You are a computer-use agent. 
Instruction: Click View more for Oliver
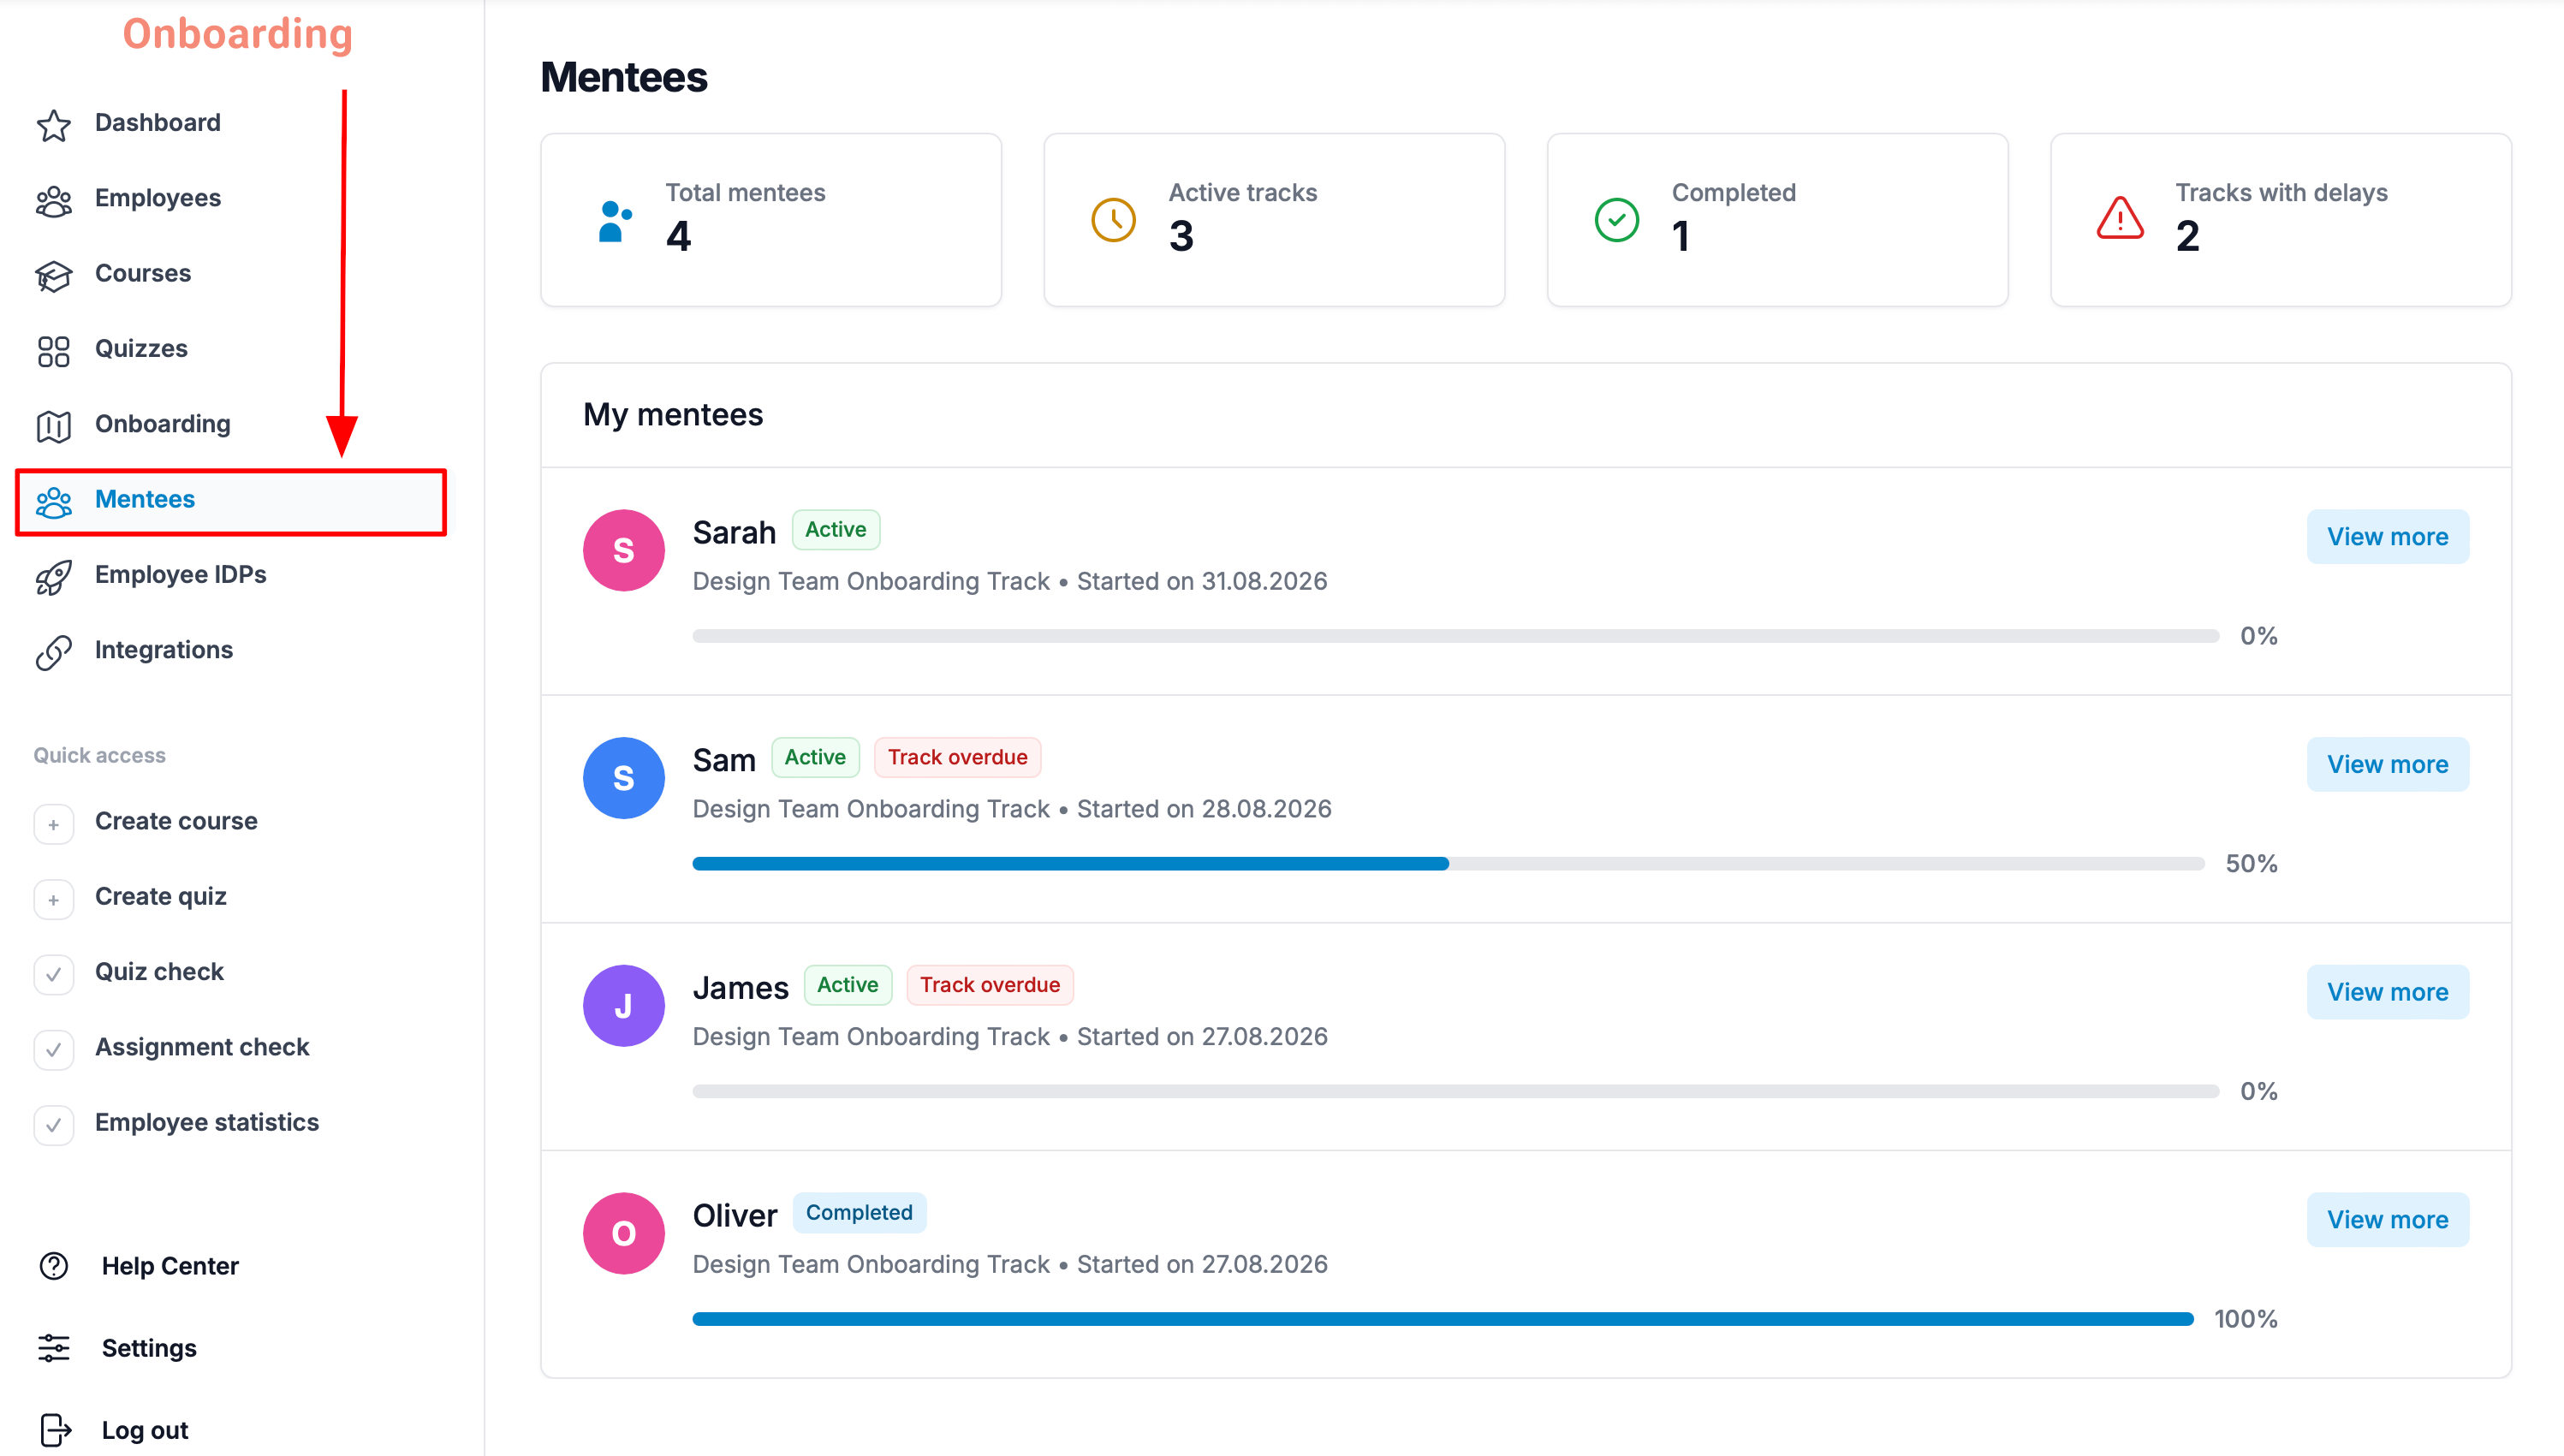tap(2387, 1220)
